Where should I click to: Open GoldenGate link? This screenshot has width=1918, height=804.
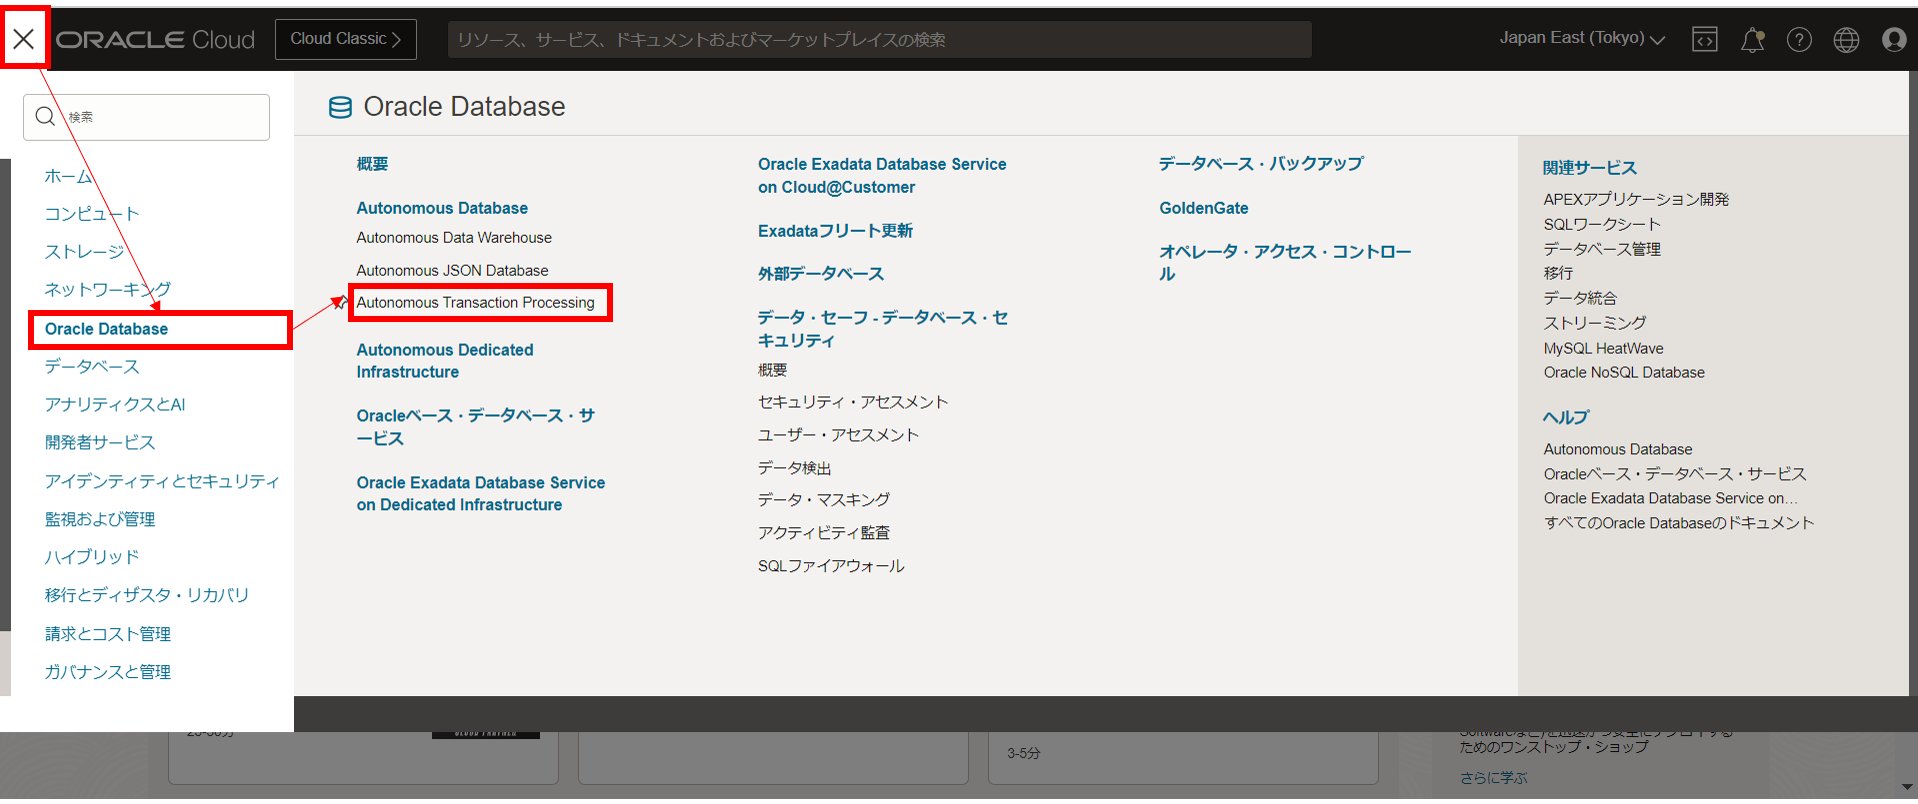point(1204,208)
